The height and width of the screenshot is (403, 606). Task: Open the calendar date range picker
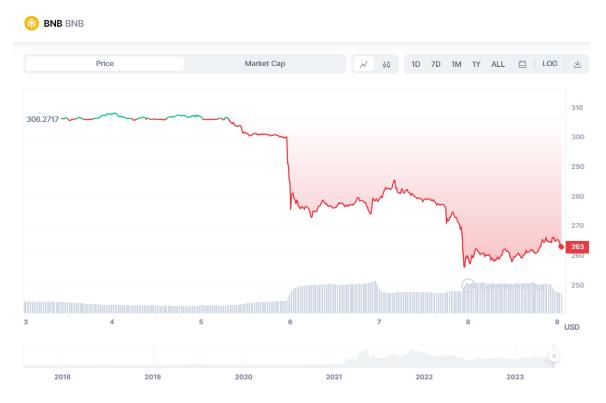pyautogui.click(x=522, y=64)
